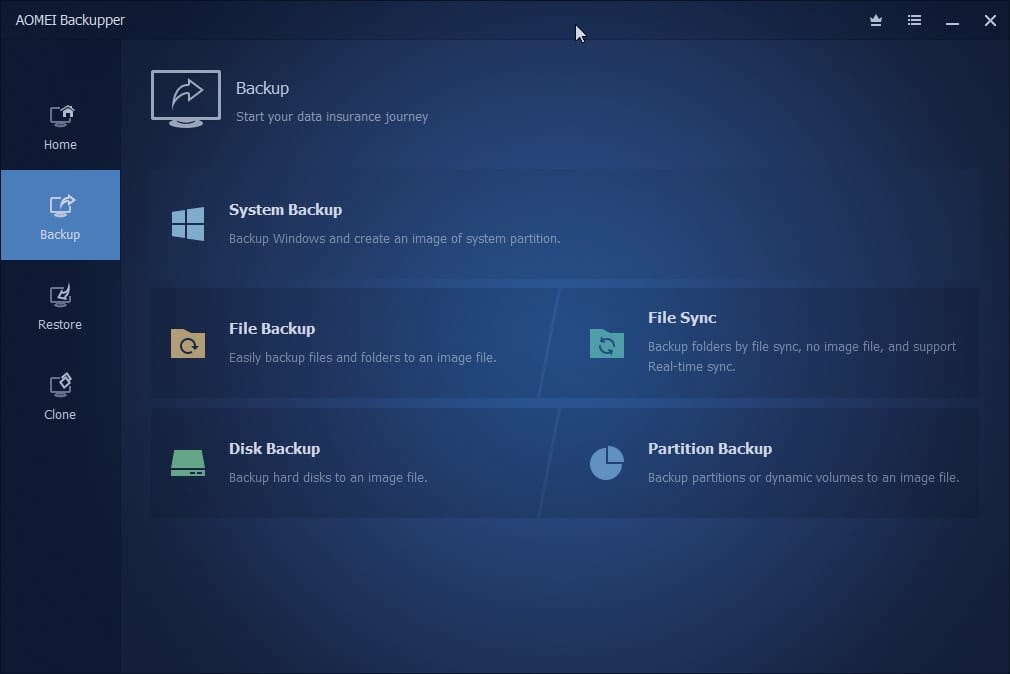Viewport: 1010px width, 674px height.
Task: Open the crown upgrade icon in titlebar
Action: (875, 20)
